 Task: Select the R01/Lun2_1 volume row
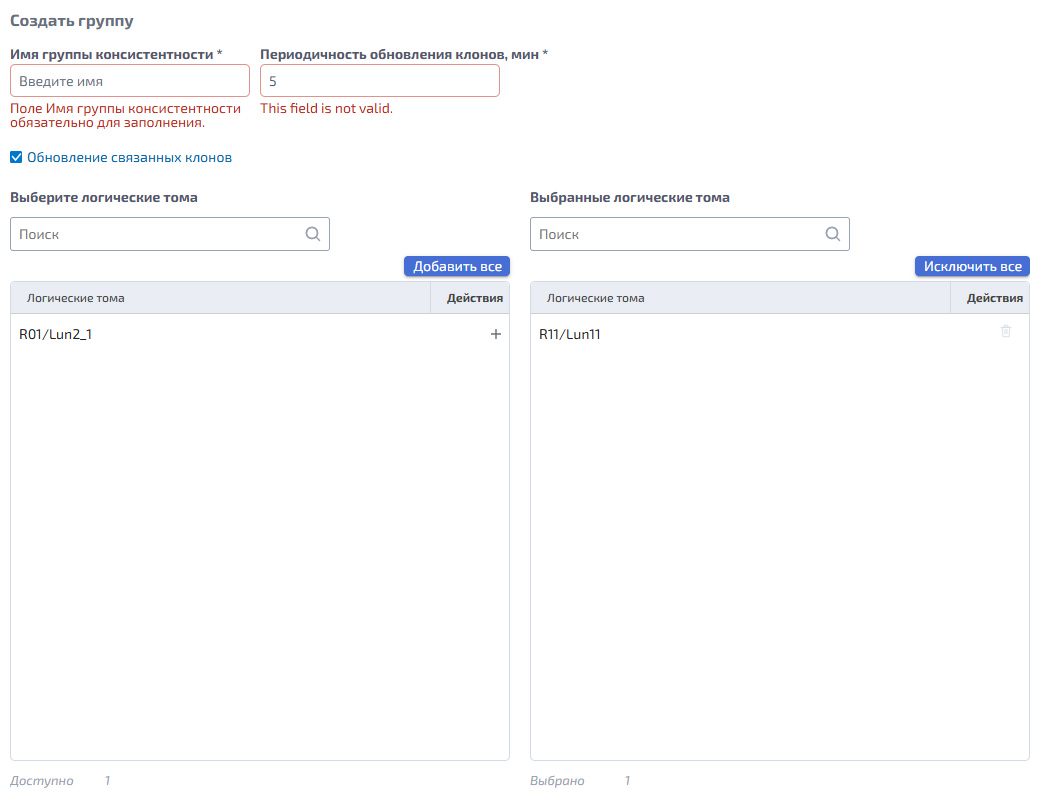point(260,334)
